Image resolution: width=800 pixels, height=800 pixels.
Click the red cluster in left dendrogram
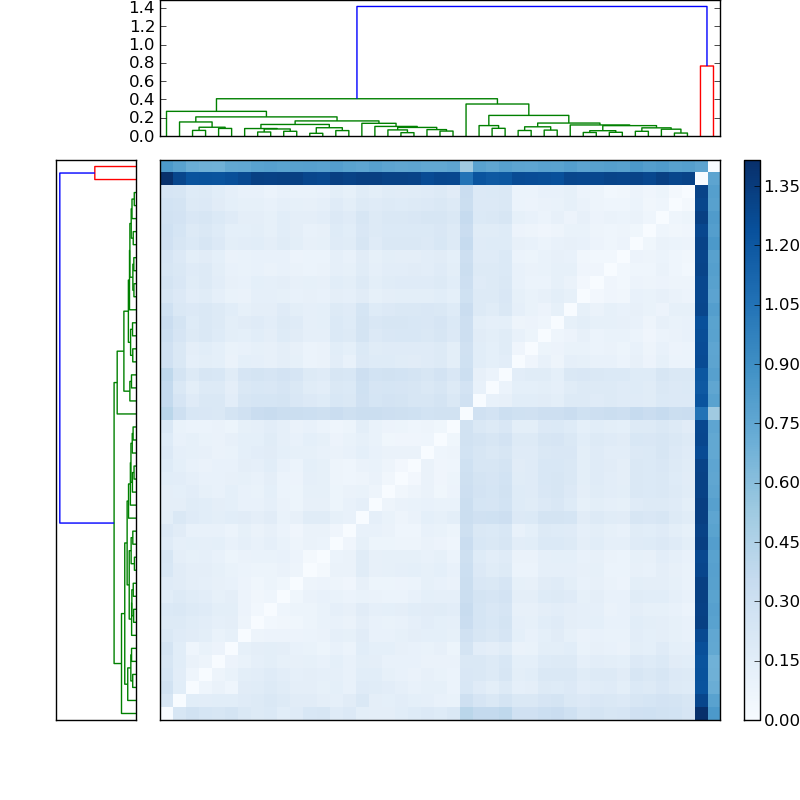click(115, 167)
